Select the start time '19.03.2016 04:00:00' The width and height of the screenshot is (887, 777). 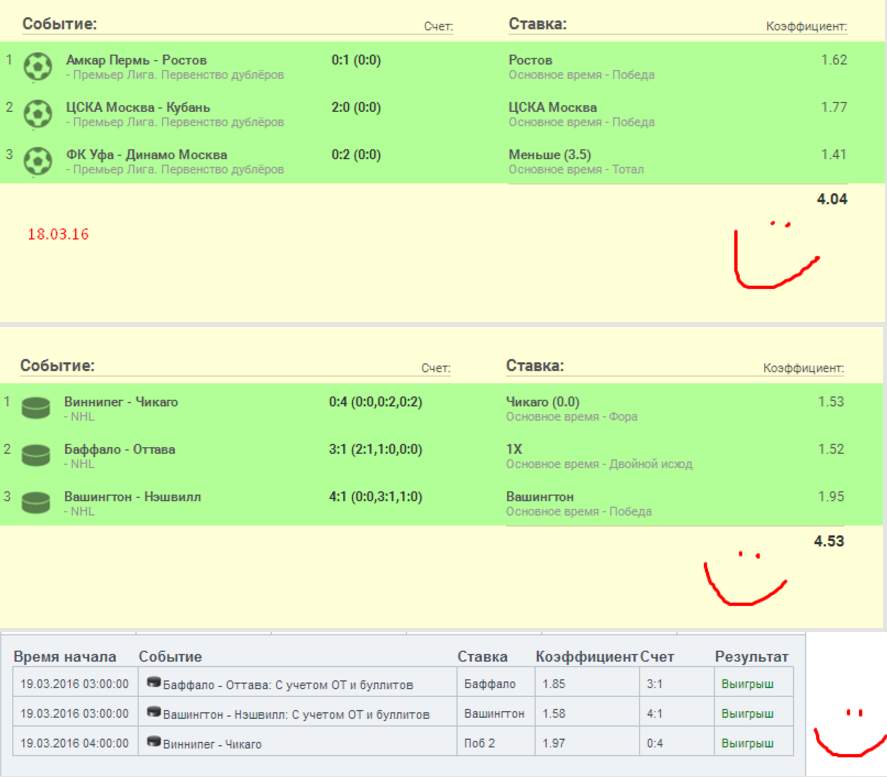75,743
